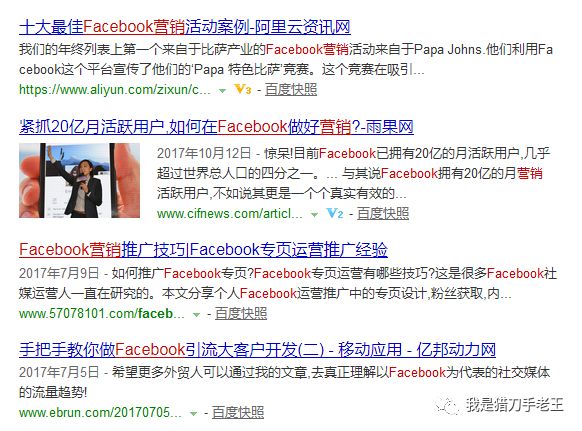Open 百度快照 for the aliyun result
Viewport: 582px width, 431px height.
click(x=291, y=89)
